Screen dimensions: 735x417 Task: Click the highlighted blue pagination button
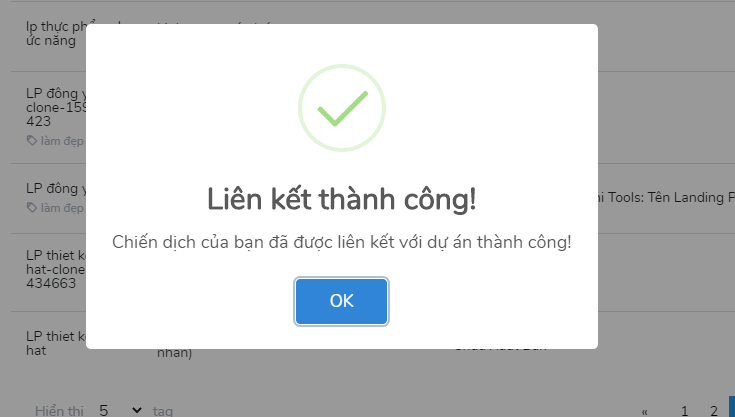pyautogui.click(x=732, y=407)
